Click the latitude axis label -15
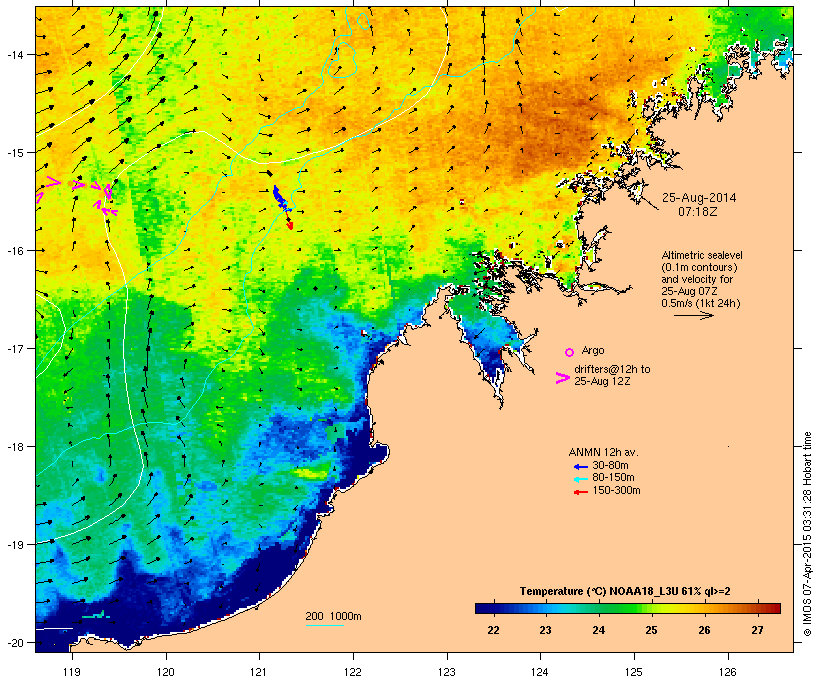The width and height of the screenshot is (820, 680). coord(14,152)
